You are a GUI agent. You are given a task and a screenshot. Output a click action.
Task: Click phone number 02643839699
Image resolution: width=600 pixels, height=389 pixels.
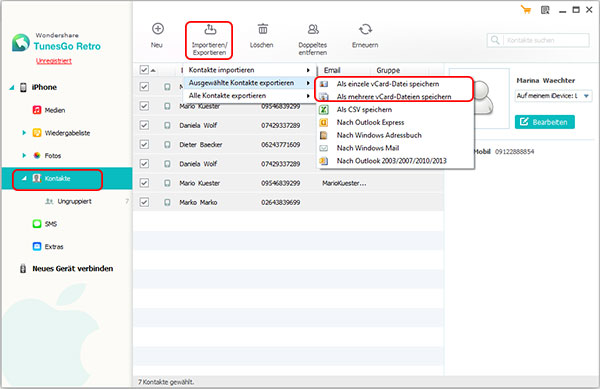pos(280,202)
